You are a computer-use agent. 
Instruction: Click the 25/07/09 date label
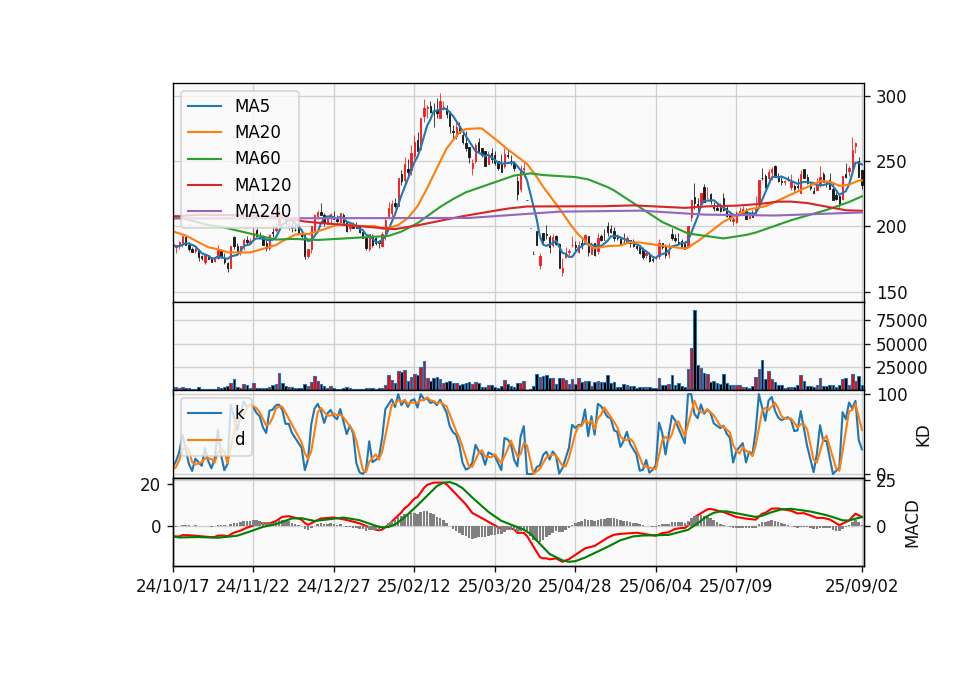[x=736, y=587]
